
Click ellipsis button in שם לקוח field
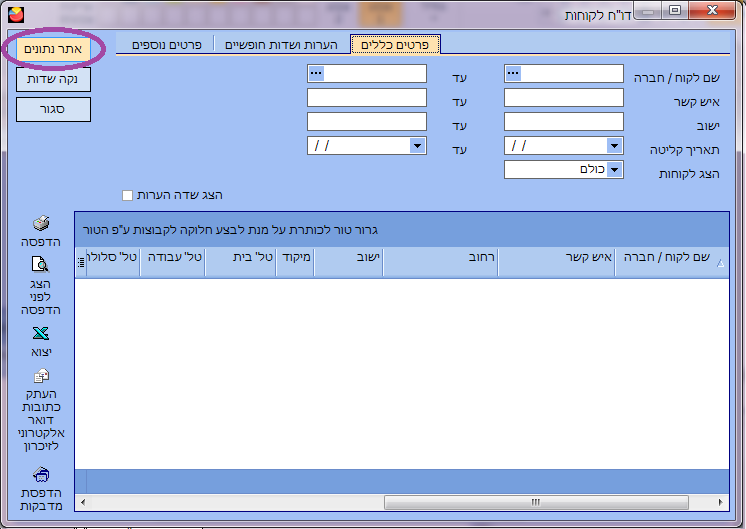(x=513, y=73)
